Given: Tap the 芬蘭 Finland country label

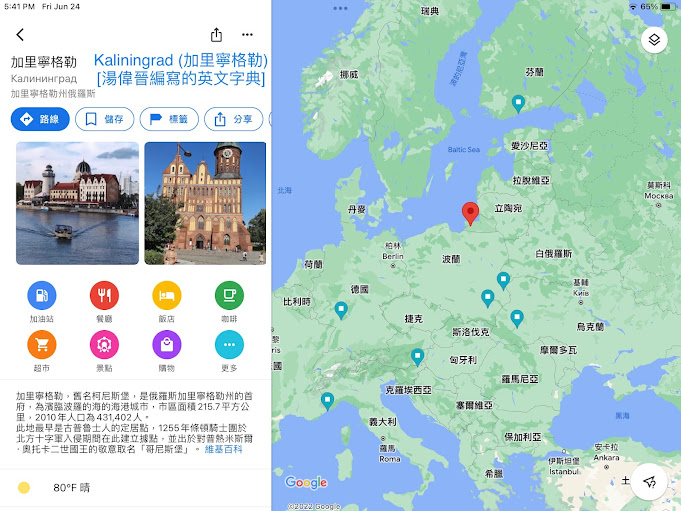Looking at the screenshot, I should (534, 72).
